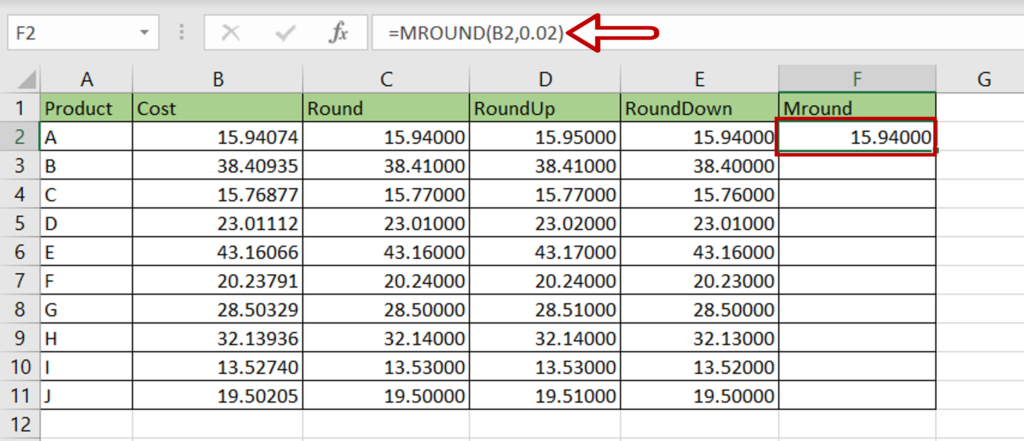
Task: Click the Insert Function fx icon
Action: pyautogui.click(x=338, y=33)
